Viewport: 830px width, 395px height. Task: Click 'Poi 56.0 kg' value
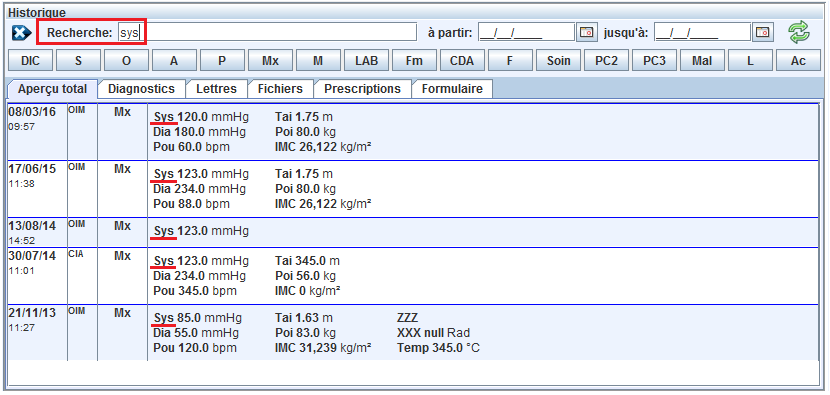tap(305, 276)
